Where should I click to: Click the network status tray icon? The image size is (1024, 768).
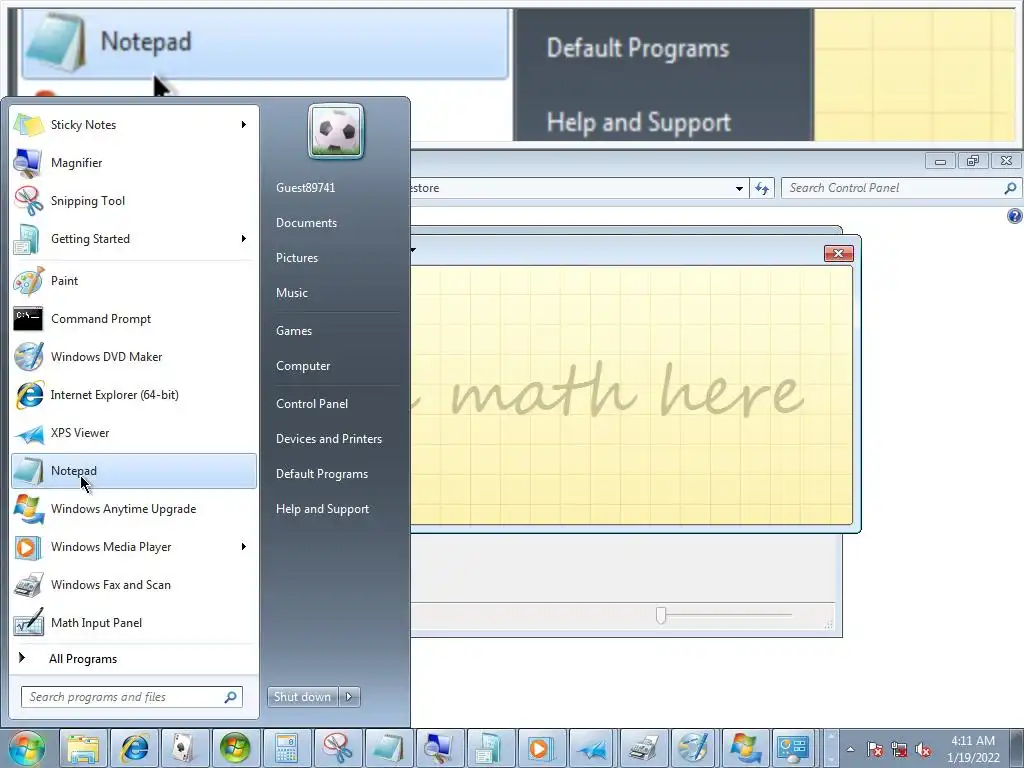point(899,749)
